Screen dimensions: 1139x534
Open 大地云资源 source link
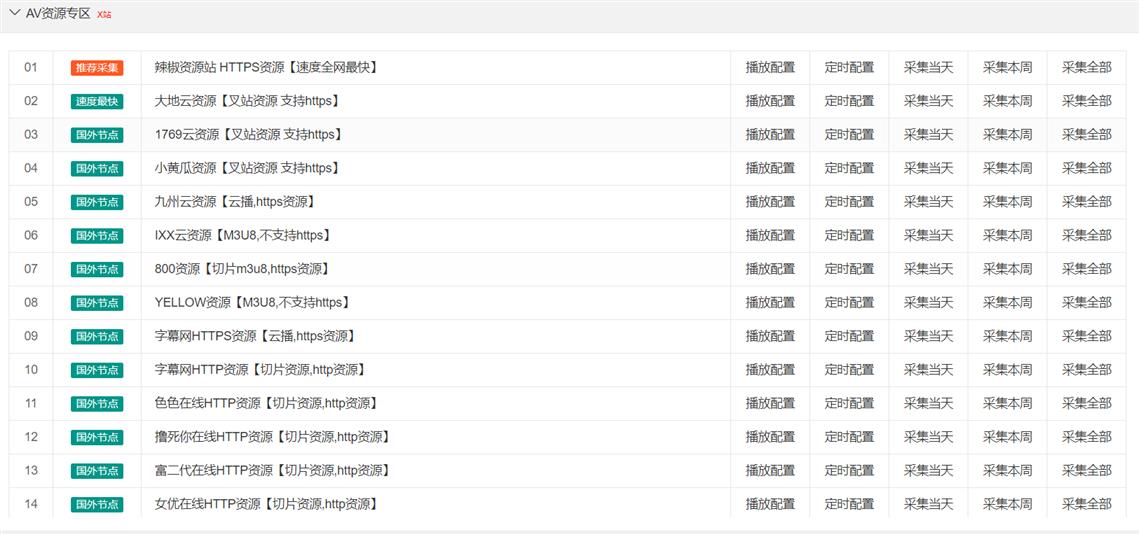247,101
